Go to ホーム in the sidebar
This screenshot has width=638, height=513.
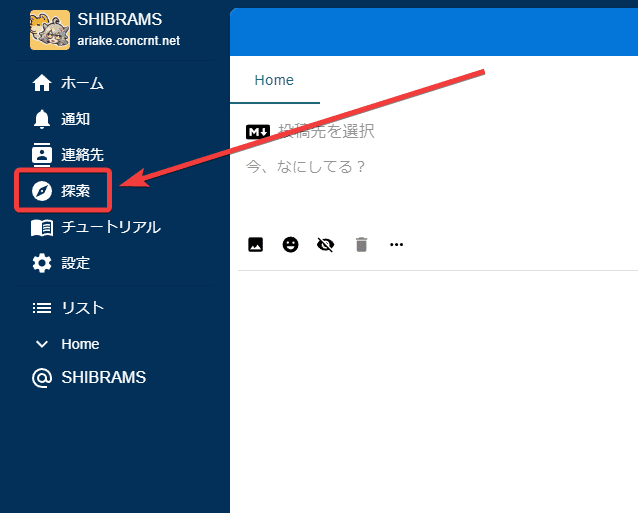coord(83,83)
